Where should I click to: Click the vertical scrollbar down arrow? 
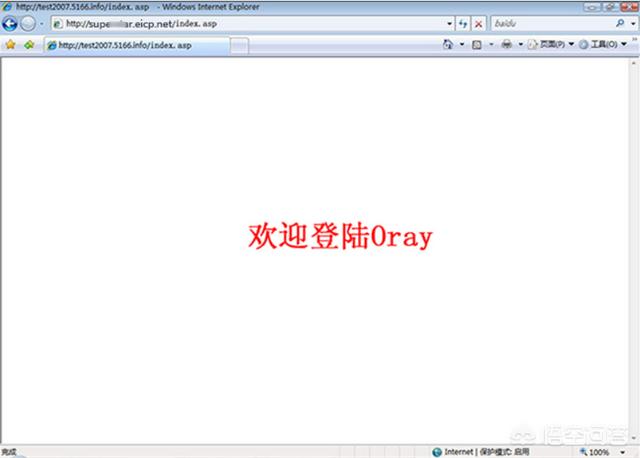(634, 438)
